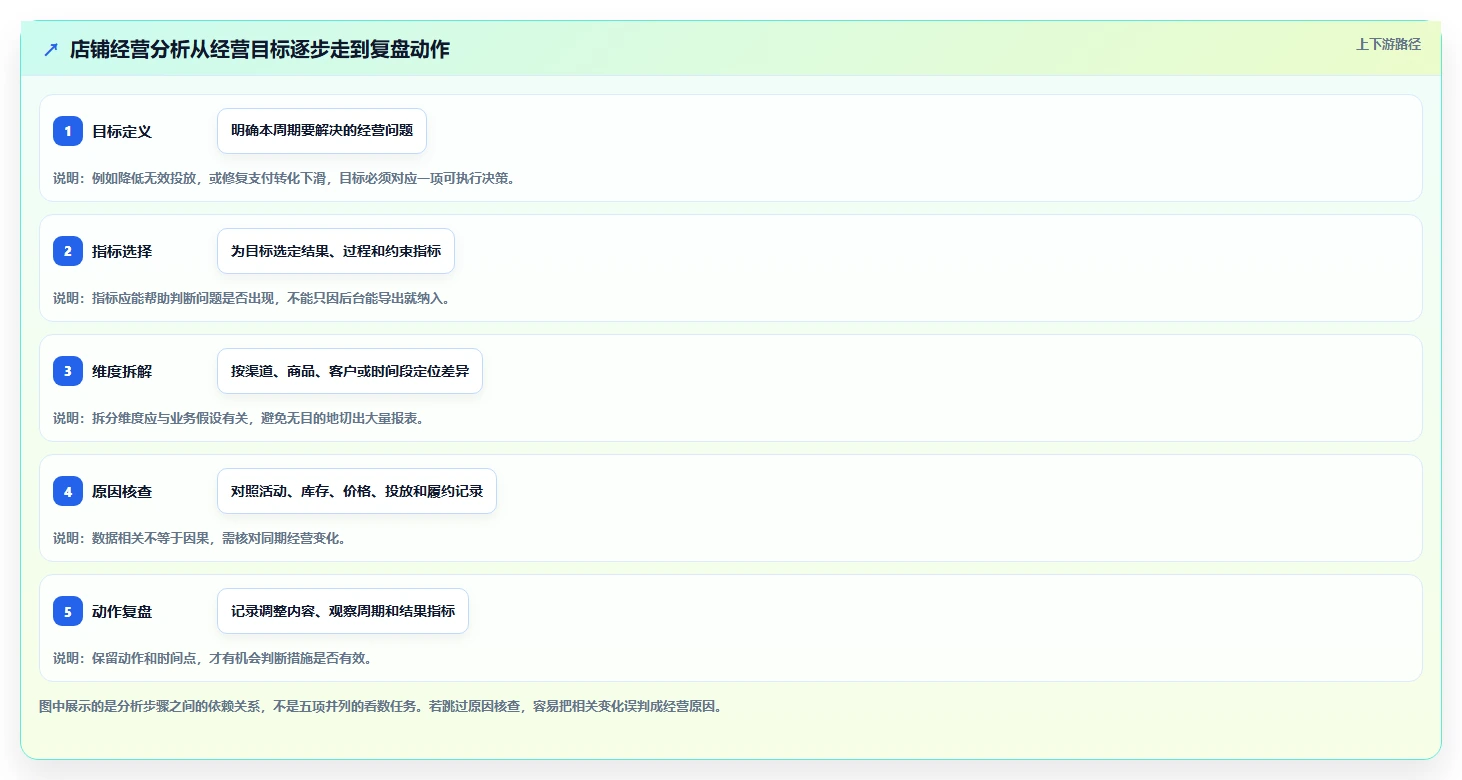Click the title 店铺经营分析从经营目标逐步走到复盘动作
The height and width of the screenshot is (780, 1462).
click(x=260, y=49)
